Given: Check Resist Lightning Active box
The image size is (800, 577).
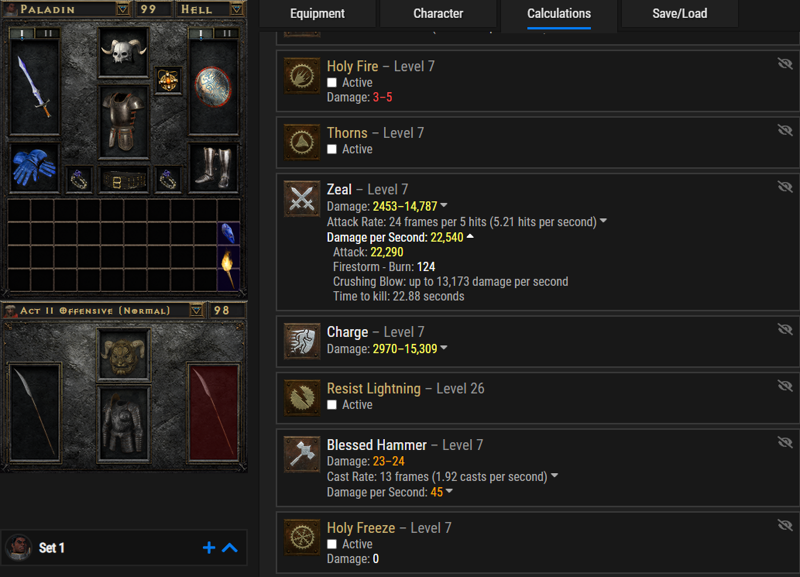Looking at the screenshot, I should pyautogui.click(x=332, y=405).
